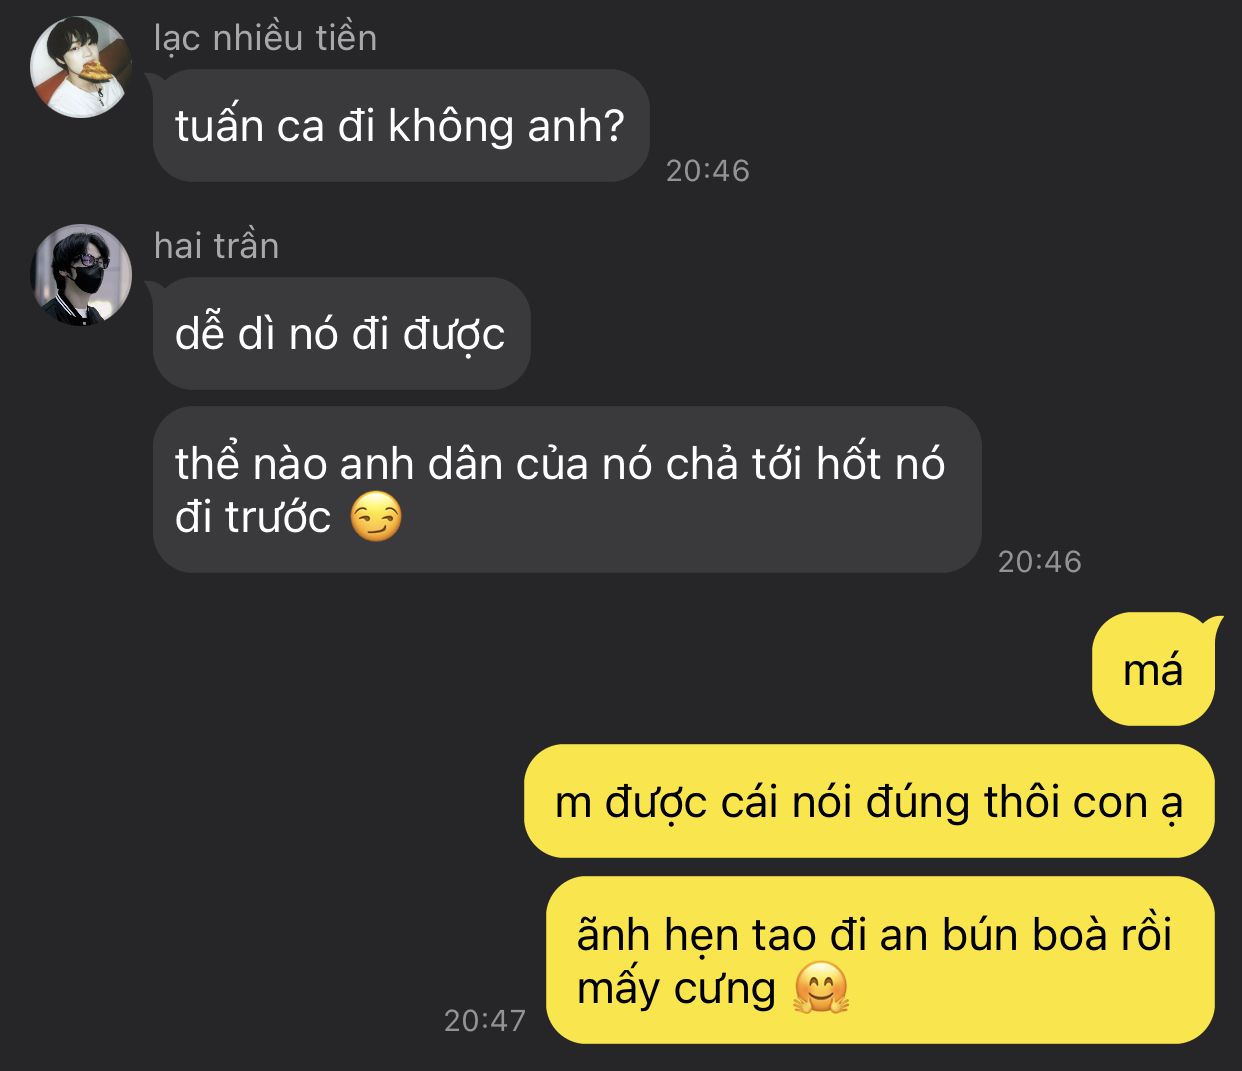This screenshot has width=1242, height=1071.
Task: Click the word cưng before hugging emoji
Action: [725, 990]
